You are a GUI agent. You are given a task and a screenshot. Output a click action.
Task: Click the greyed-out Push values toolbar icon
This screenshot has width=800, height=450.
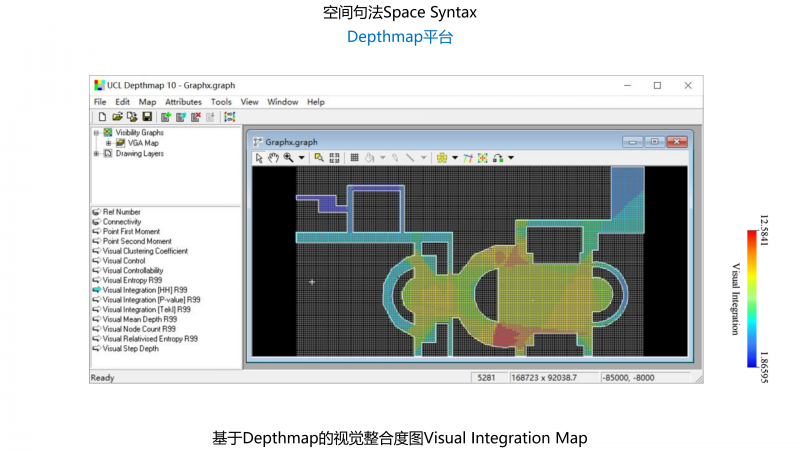(210, 117)
